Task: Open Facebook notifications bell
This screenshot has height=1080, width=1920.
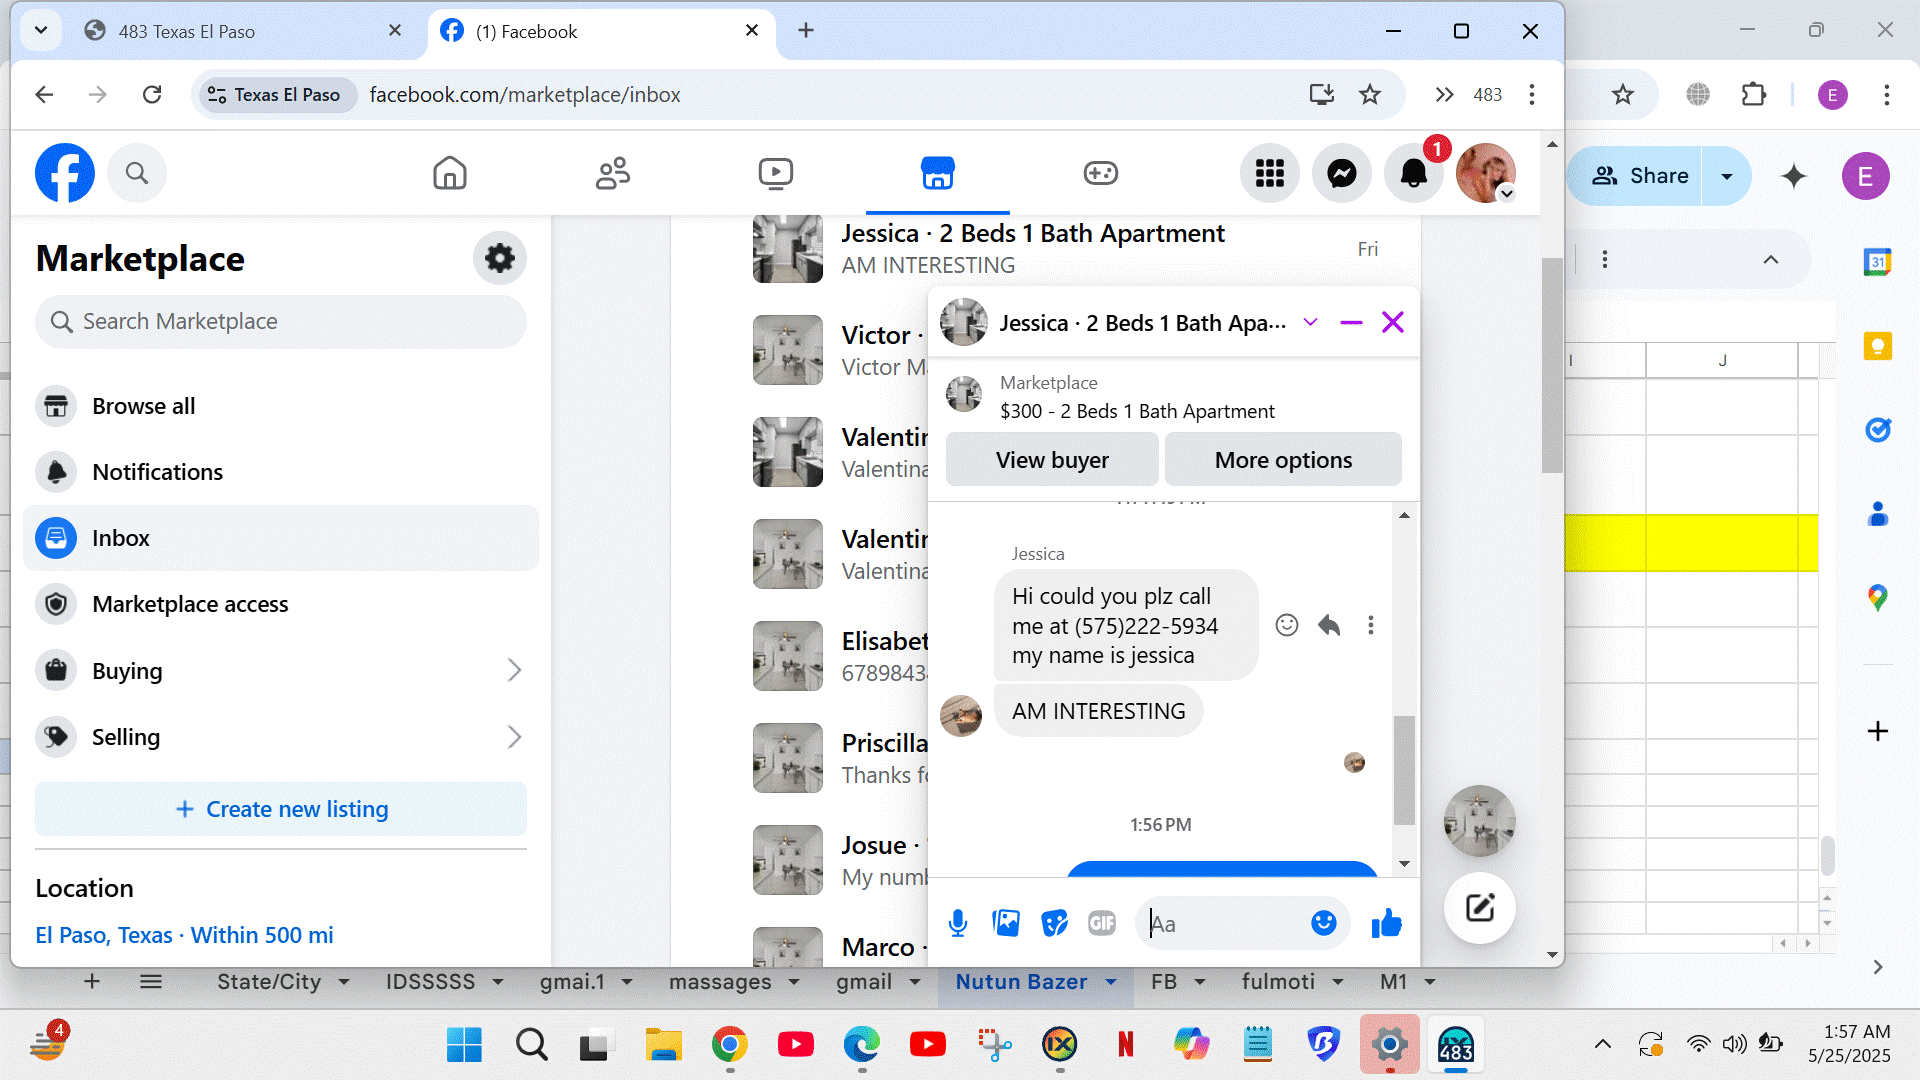Action: (x=1413, y=174)
